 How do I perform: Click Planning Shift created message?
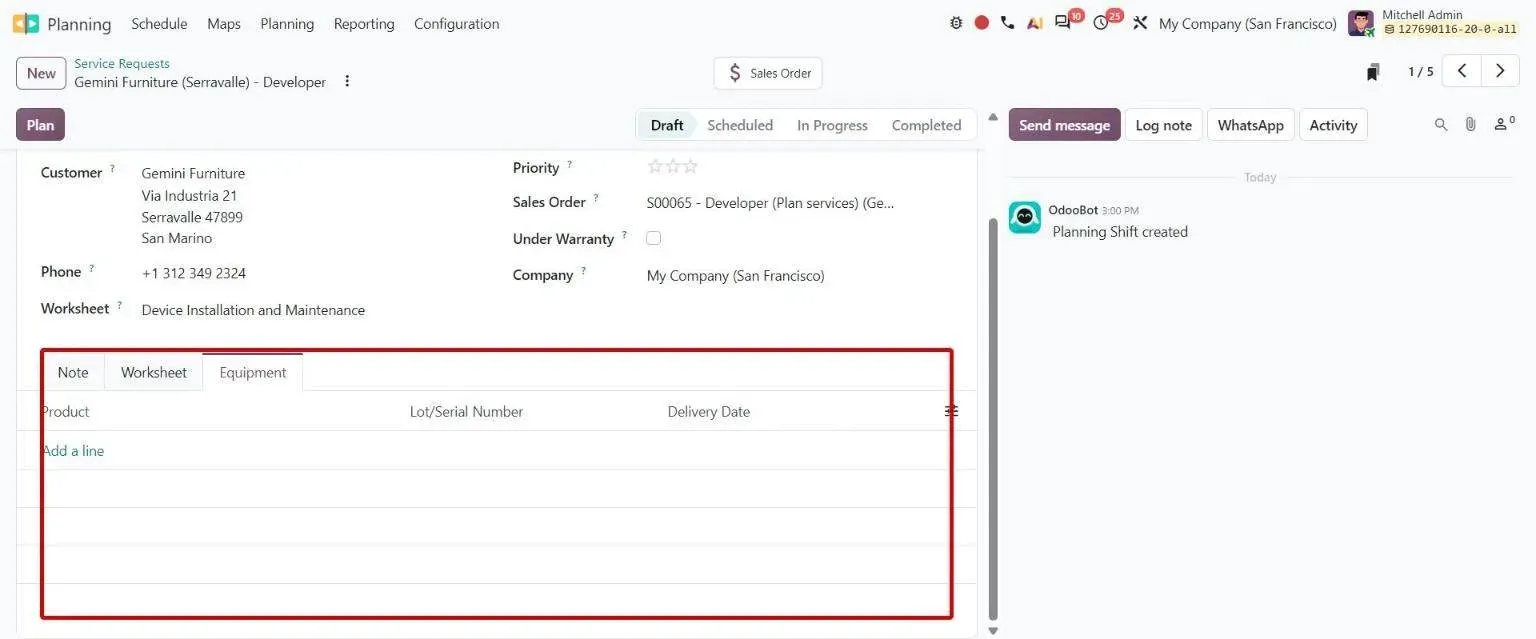[1120, 232]
